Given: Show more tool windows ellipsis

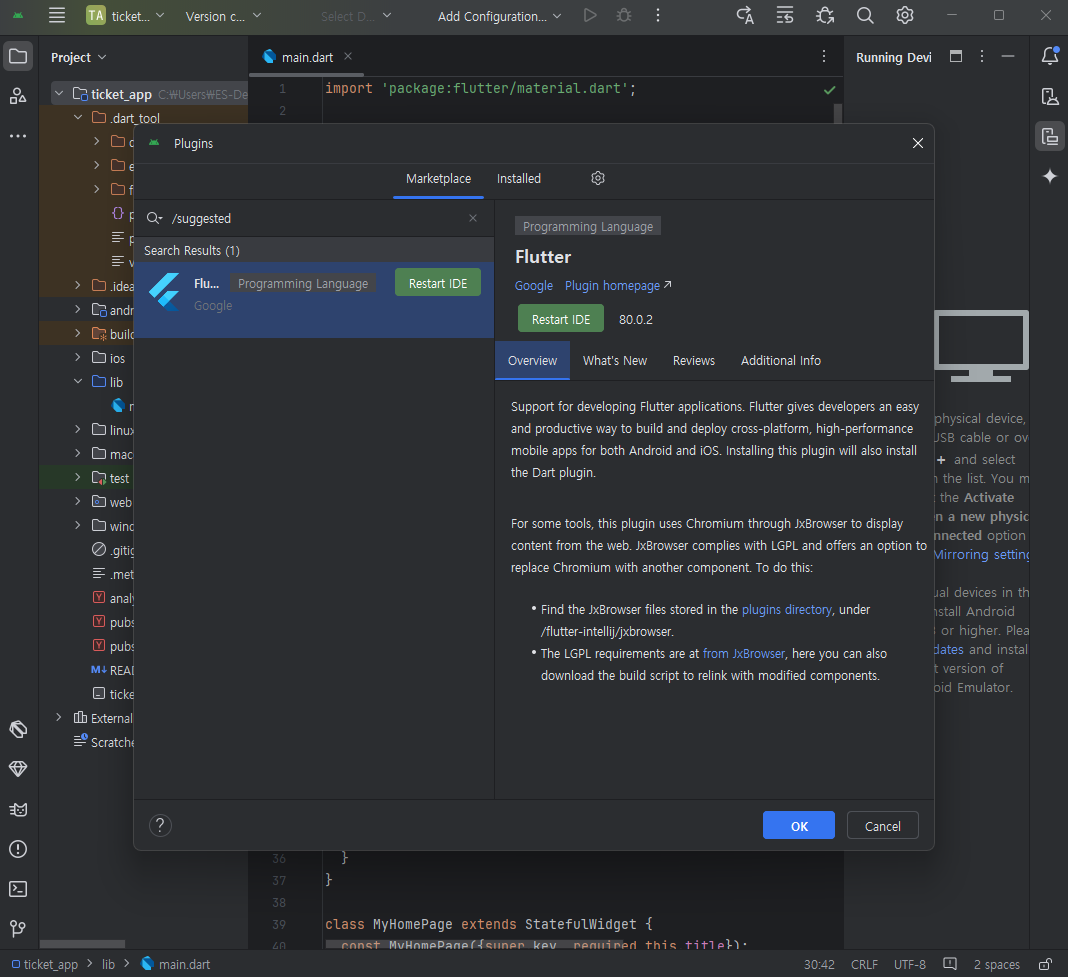Looking at the screenshot, I should coord(18,136).
